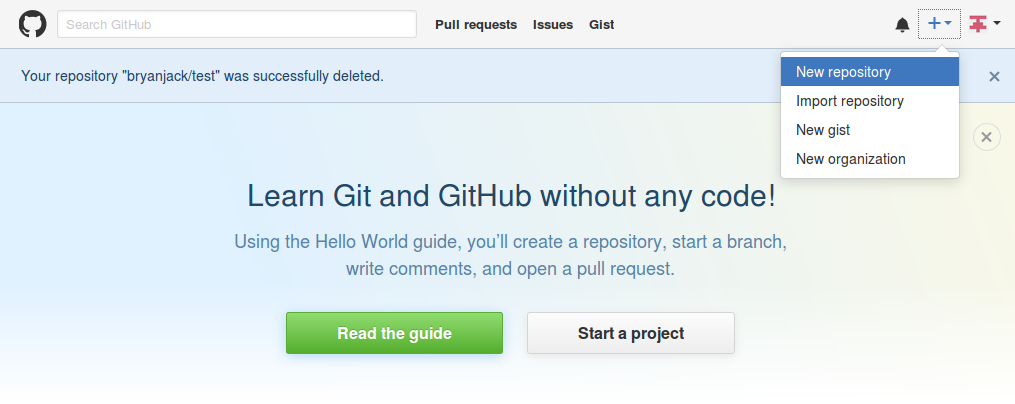The image size is (1015, 404).
Task: Open Gist from the header
Action: [x=601, y=25]
